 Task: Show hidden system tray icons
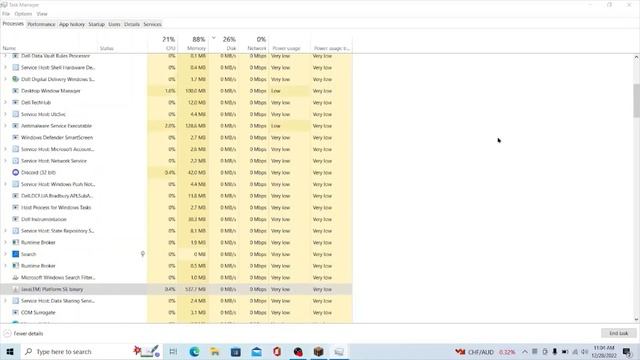click(524, 351)
